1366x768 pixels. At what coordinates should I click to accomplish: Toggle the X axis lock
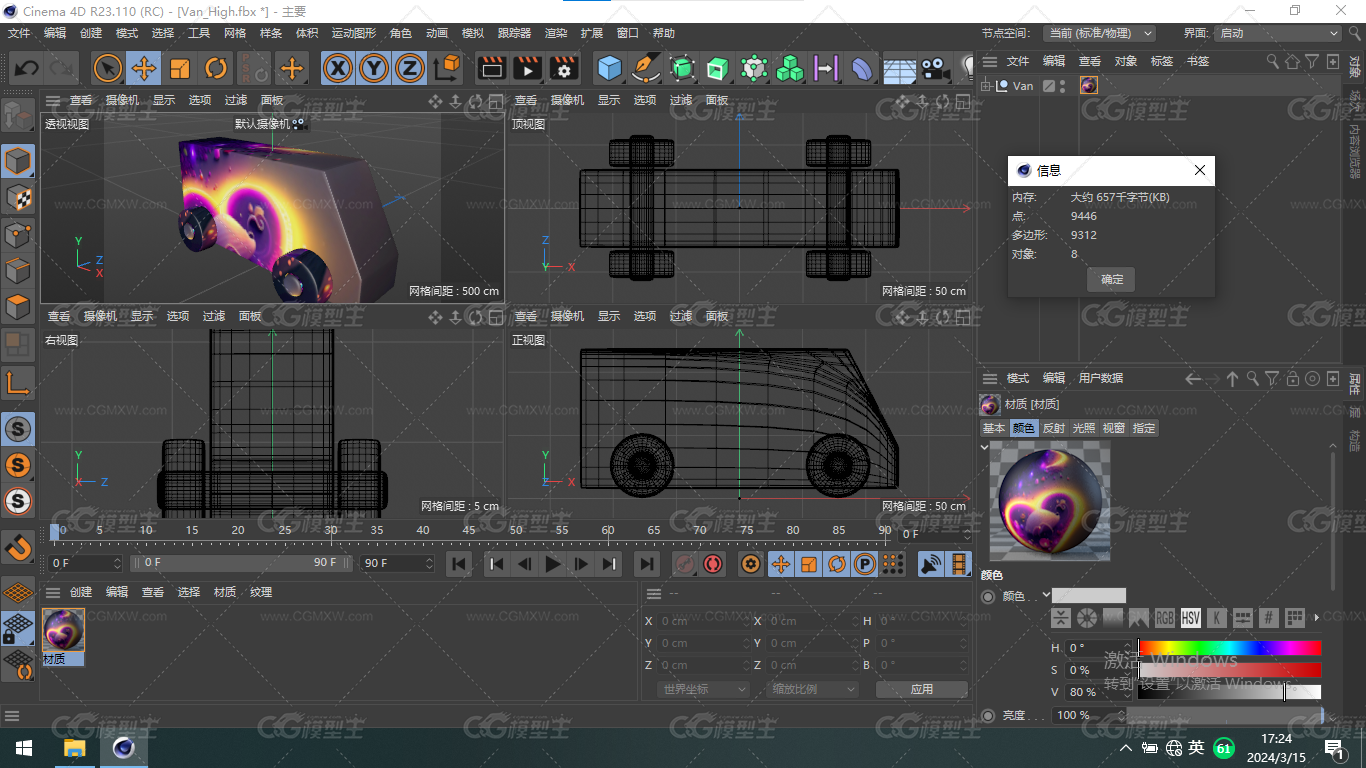339,68
